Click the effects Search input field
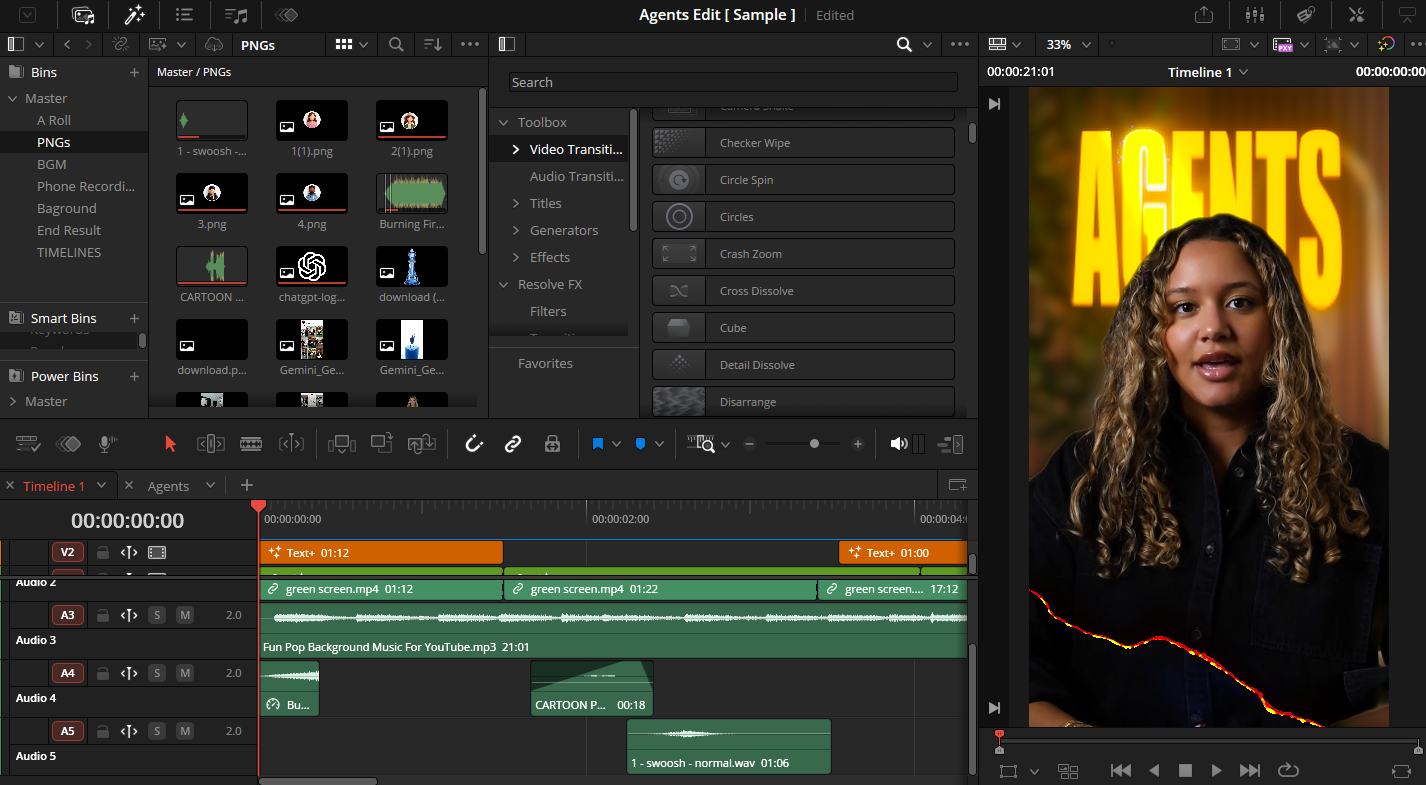Screen dimensions: 1426x785 click(x=733, y=82)
